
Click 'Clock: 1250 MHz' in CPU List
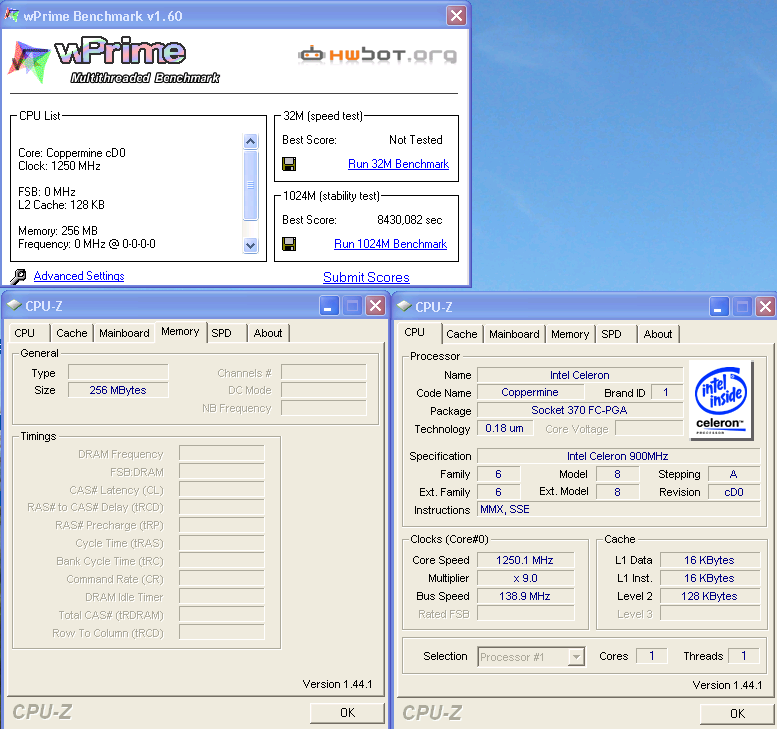59,166
